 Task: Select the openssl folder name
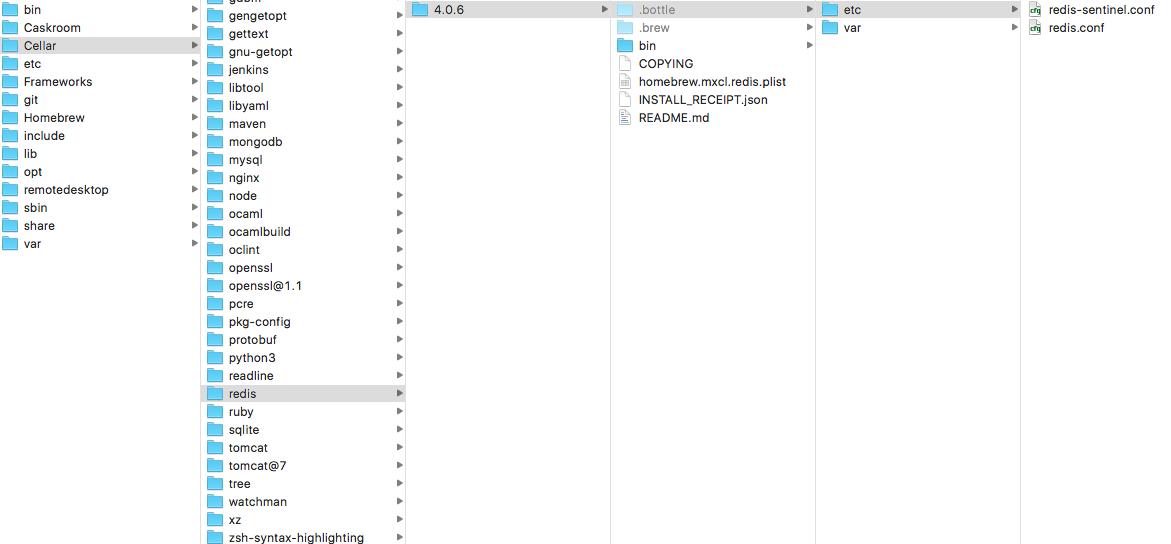pos(251,268)
